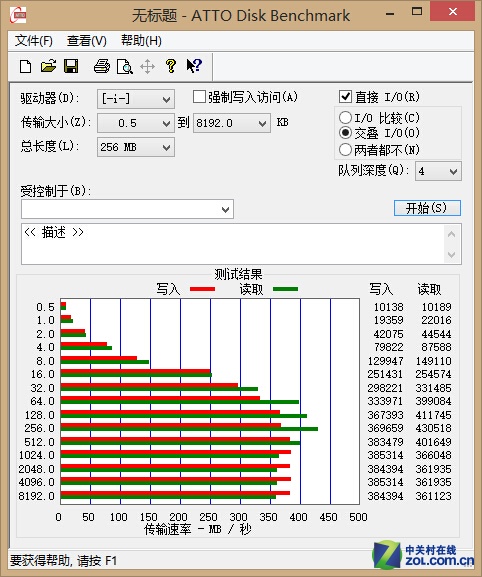Click the 16.0 chart row label

pyautogui.click(x=43, y=374)
